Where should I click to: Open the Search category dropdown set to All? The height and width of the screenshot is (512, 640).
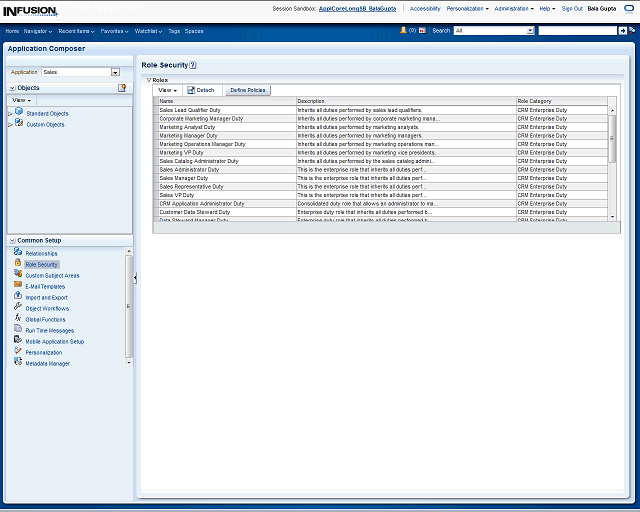530,31
